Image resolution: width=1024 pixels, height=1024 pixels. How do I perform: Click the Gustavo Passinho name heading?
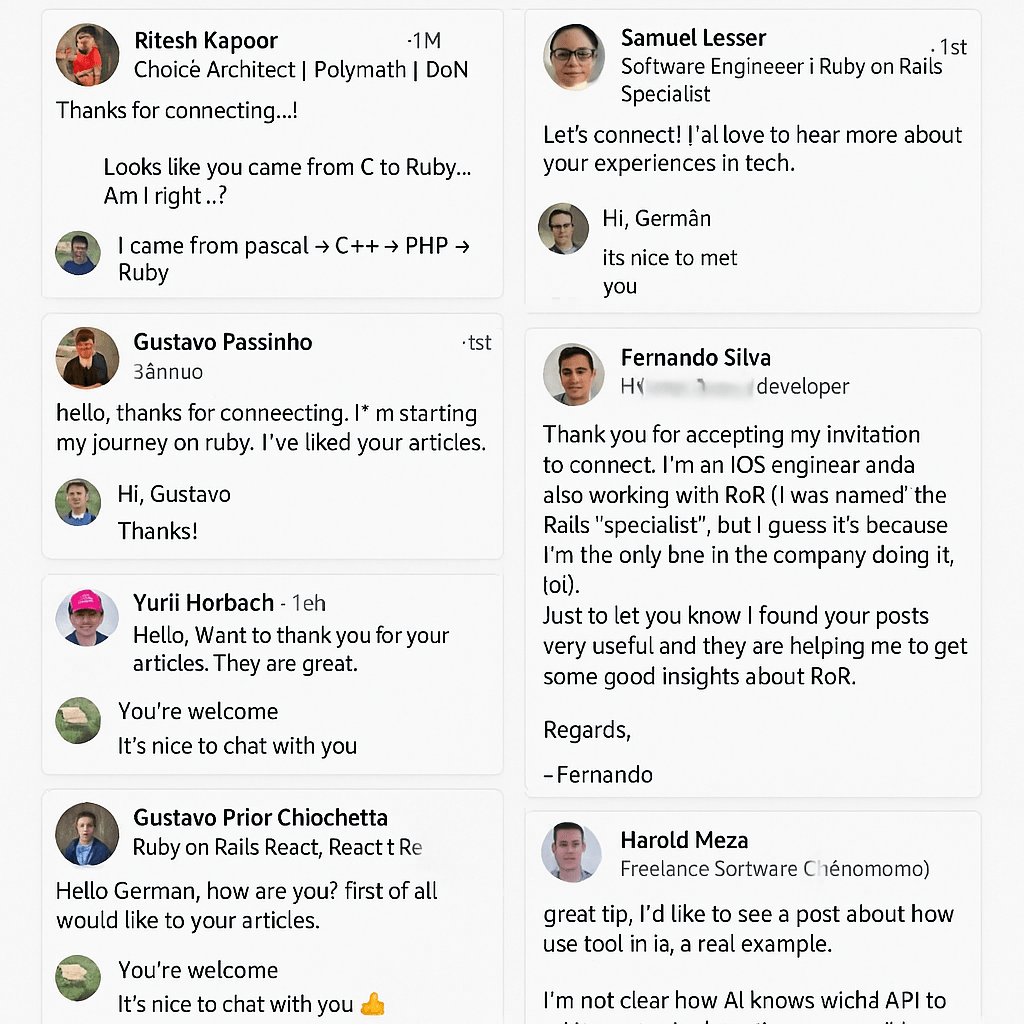(x=223, y=342)
